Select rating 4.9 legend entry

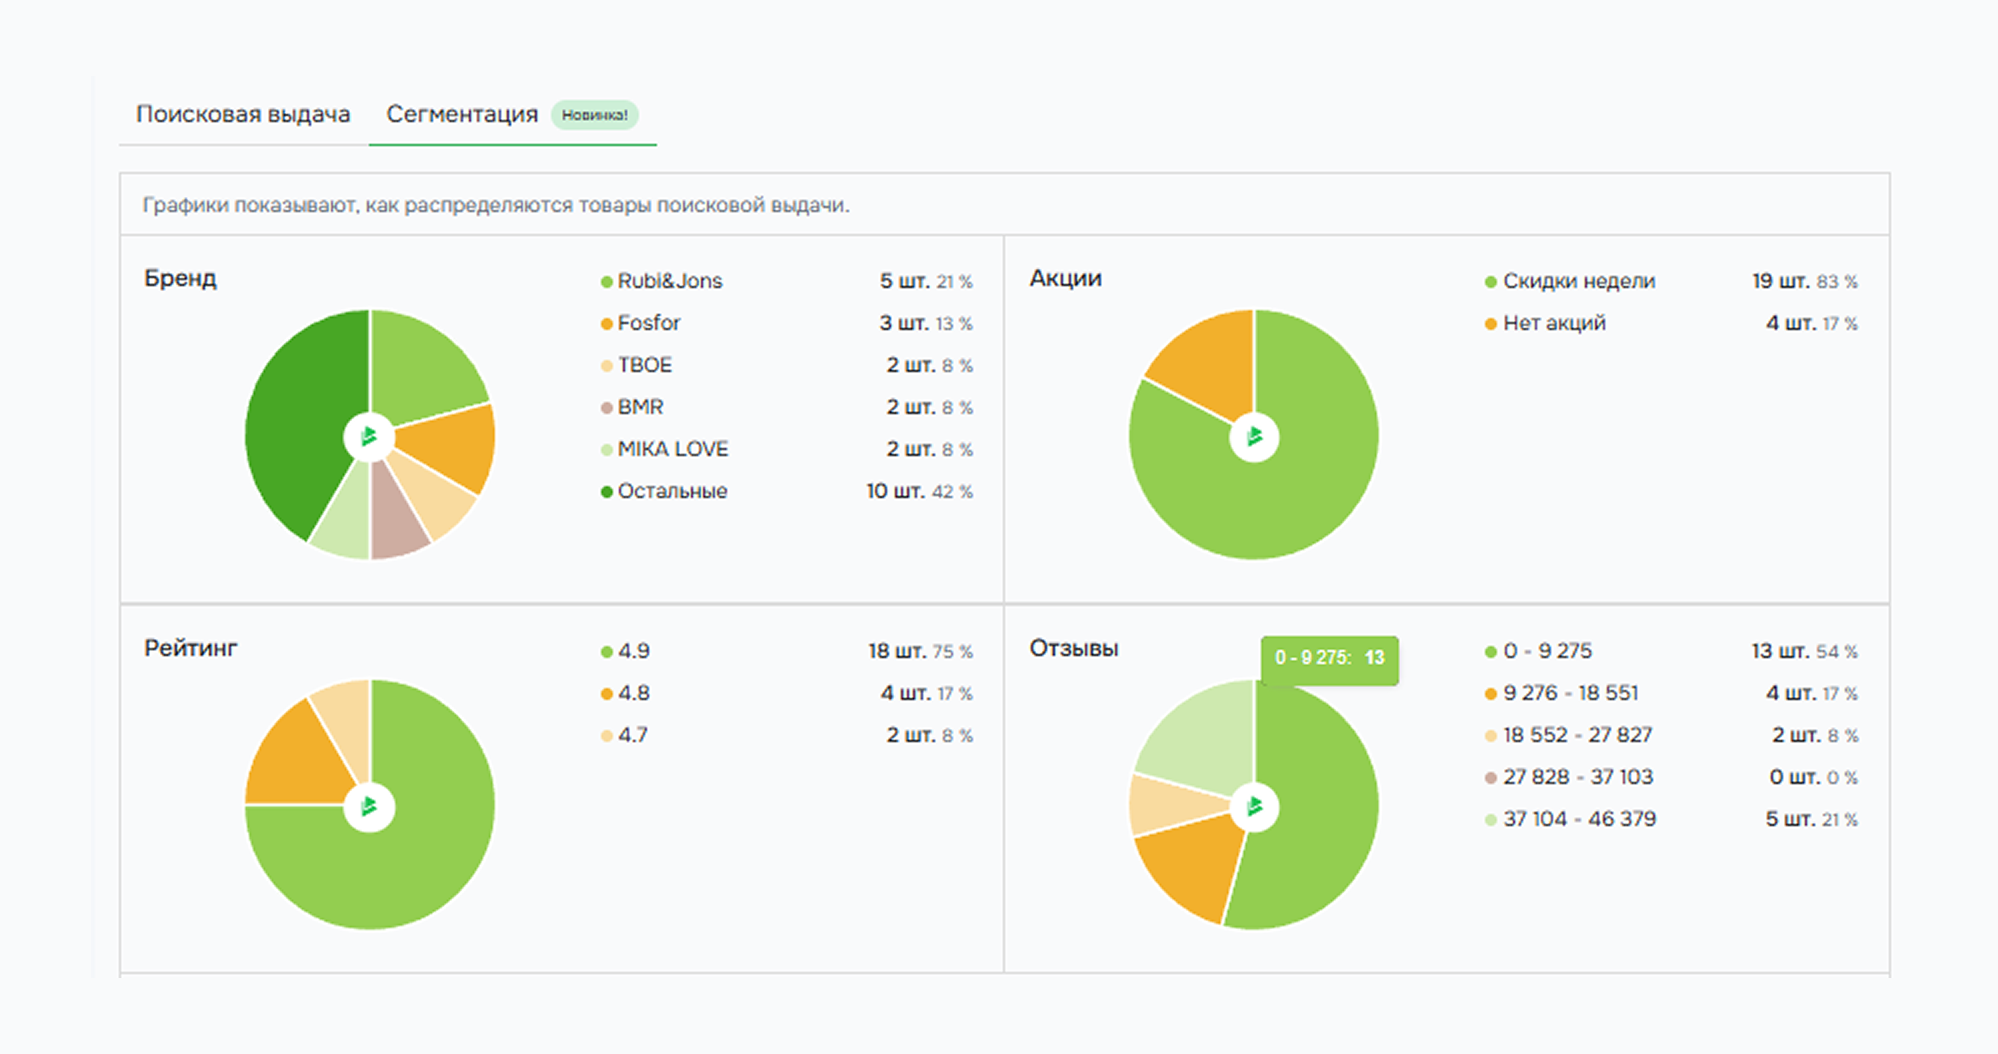[x=633, y=651]
